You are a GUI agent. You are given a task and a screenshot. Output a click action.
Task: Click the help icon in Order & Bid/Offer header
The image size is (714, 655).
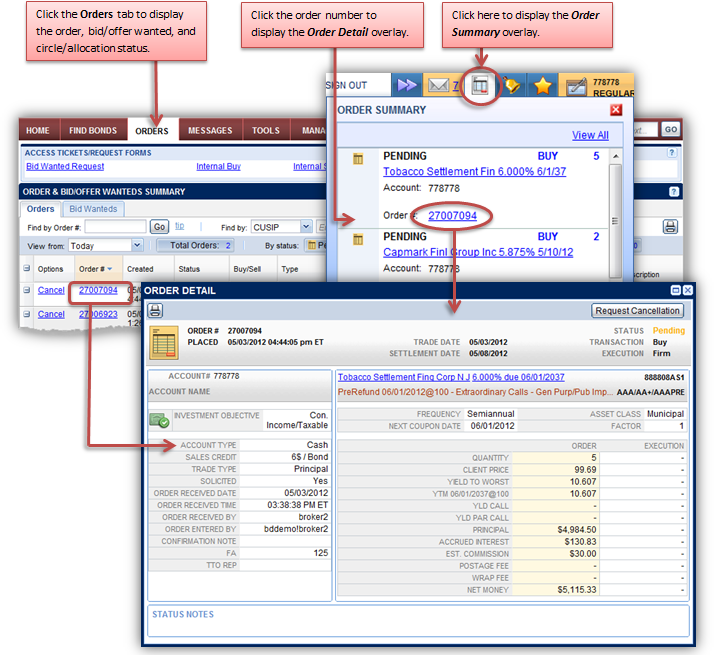[672, 191]
